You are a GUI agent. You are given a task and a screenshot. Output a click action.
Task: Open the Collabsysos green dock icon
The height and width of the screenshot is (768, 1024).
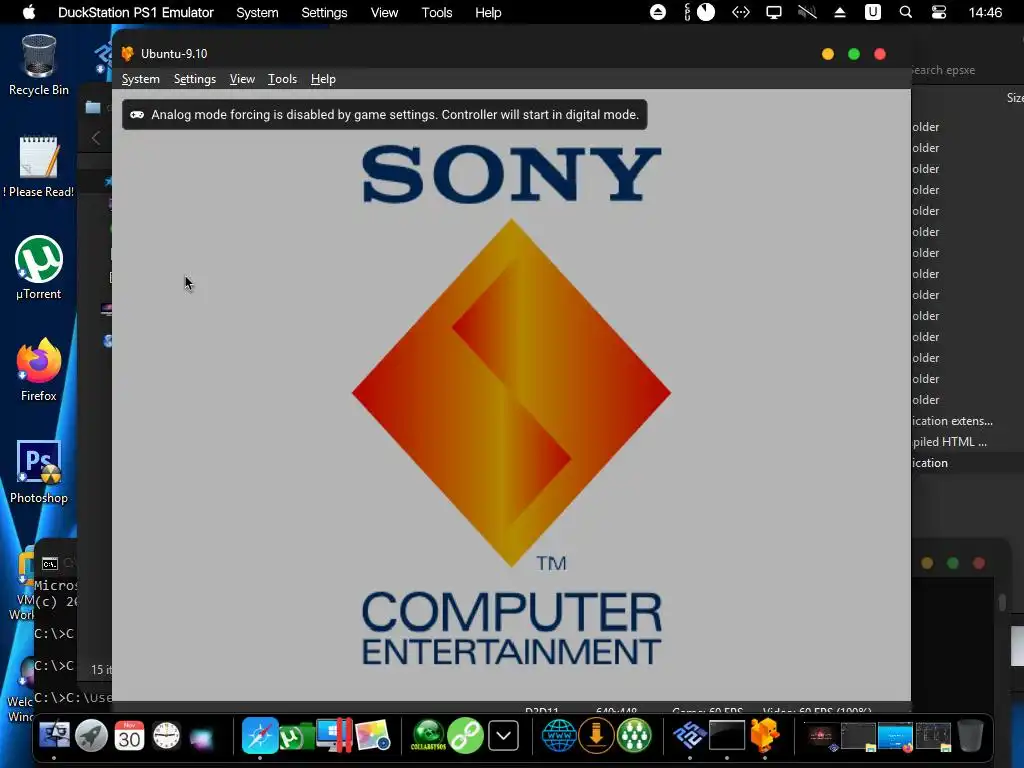coord(428,735)
